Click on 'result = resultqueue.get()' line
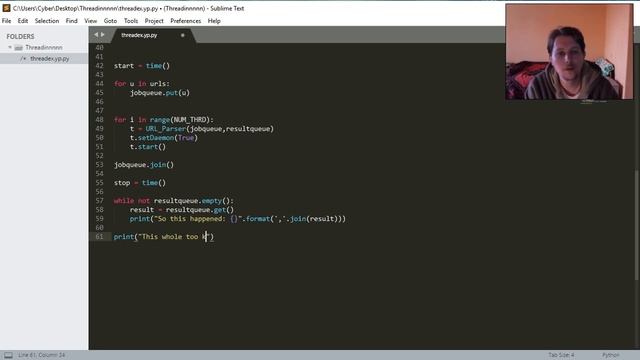 pos(182,209)
